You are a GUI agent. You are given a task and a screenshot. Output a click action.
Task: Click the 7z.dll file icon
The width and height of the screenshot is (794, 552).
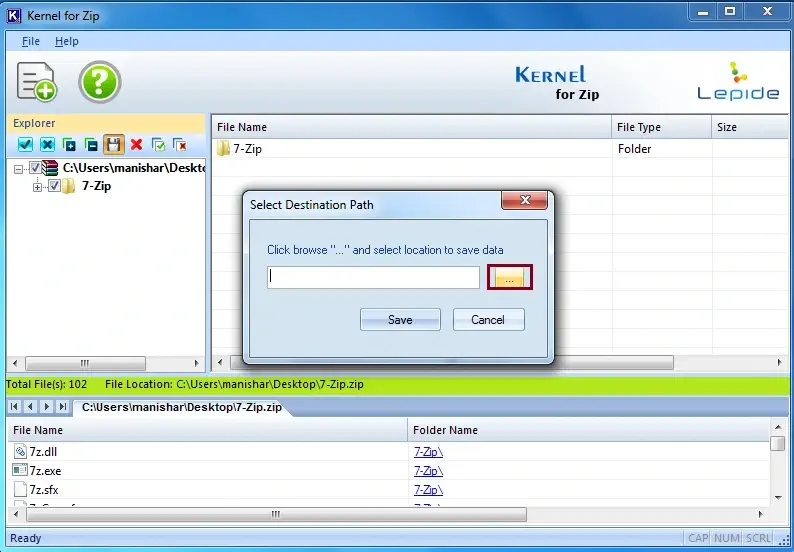[20, 451]
